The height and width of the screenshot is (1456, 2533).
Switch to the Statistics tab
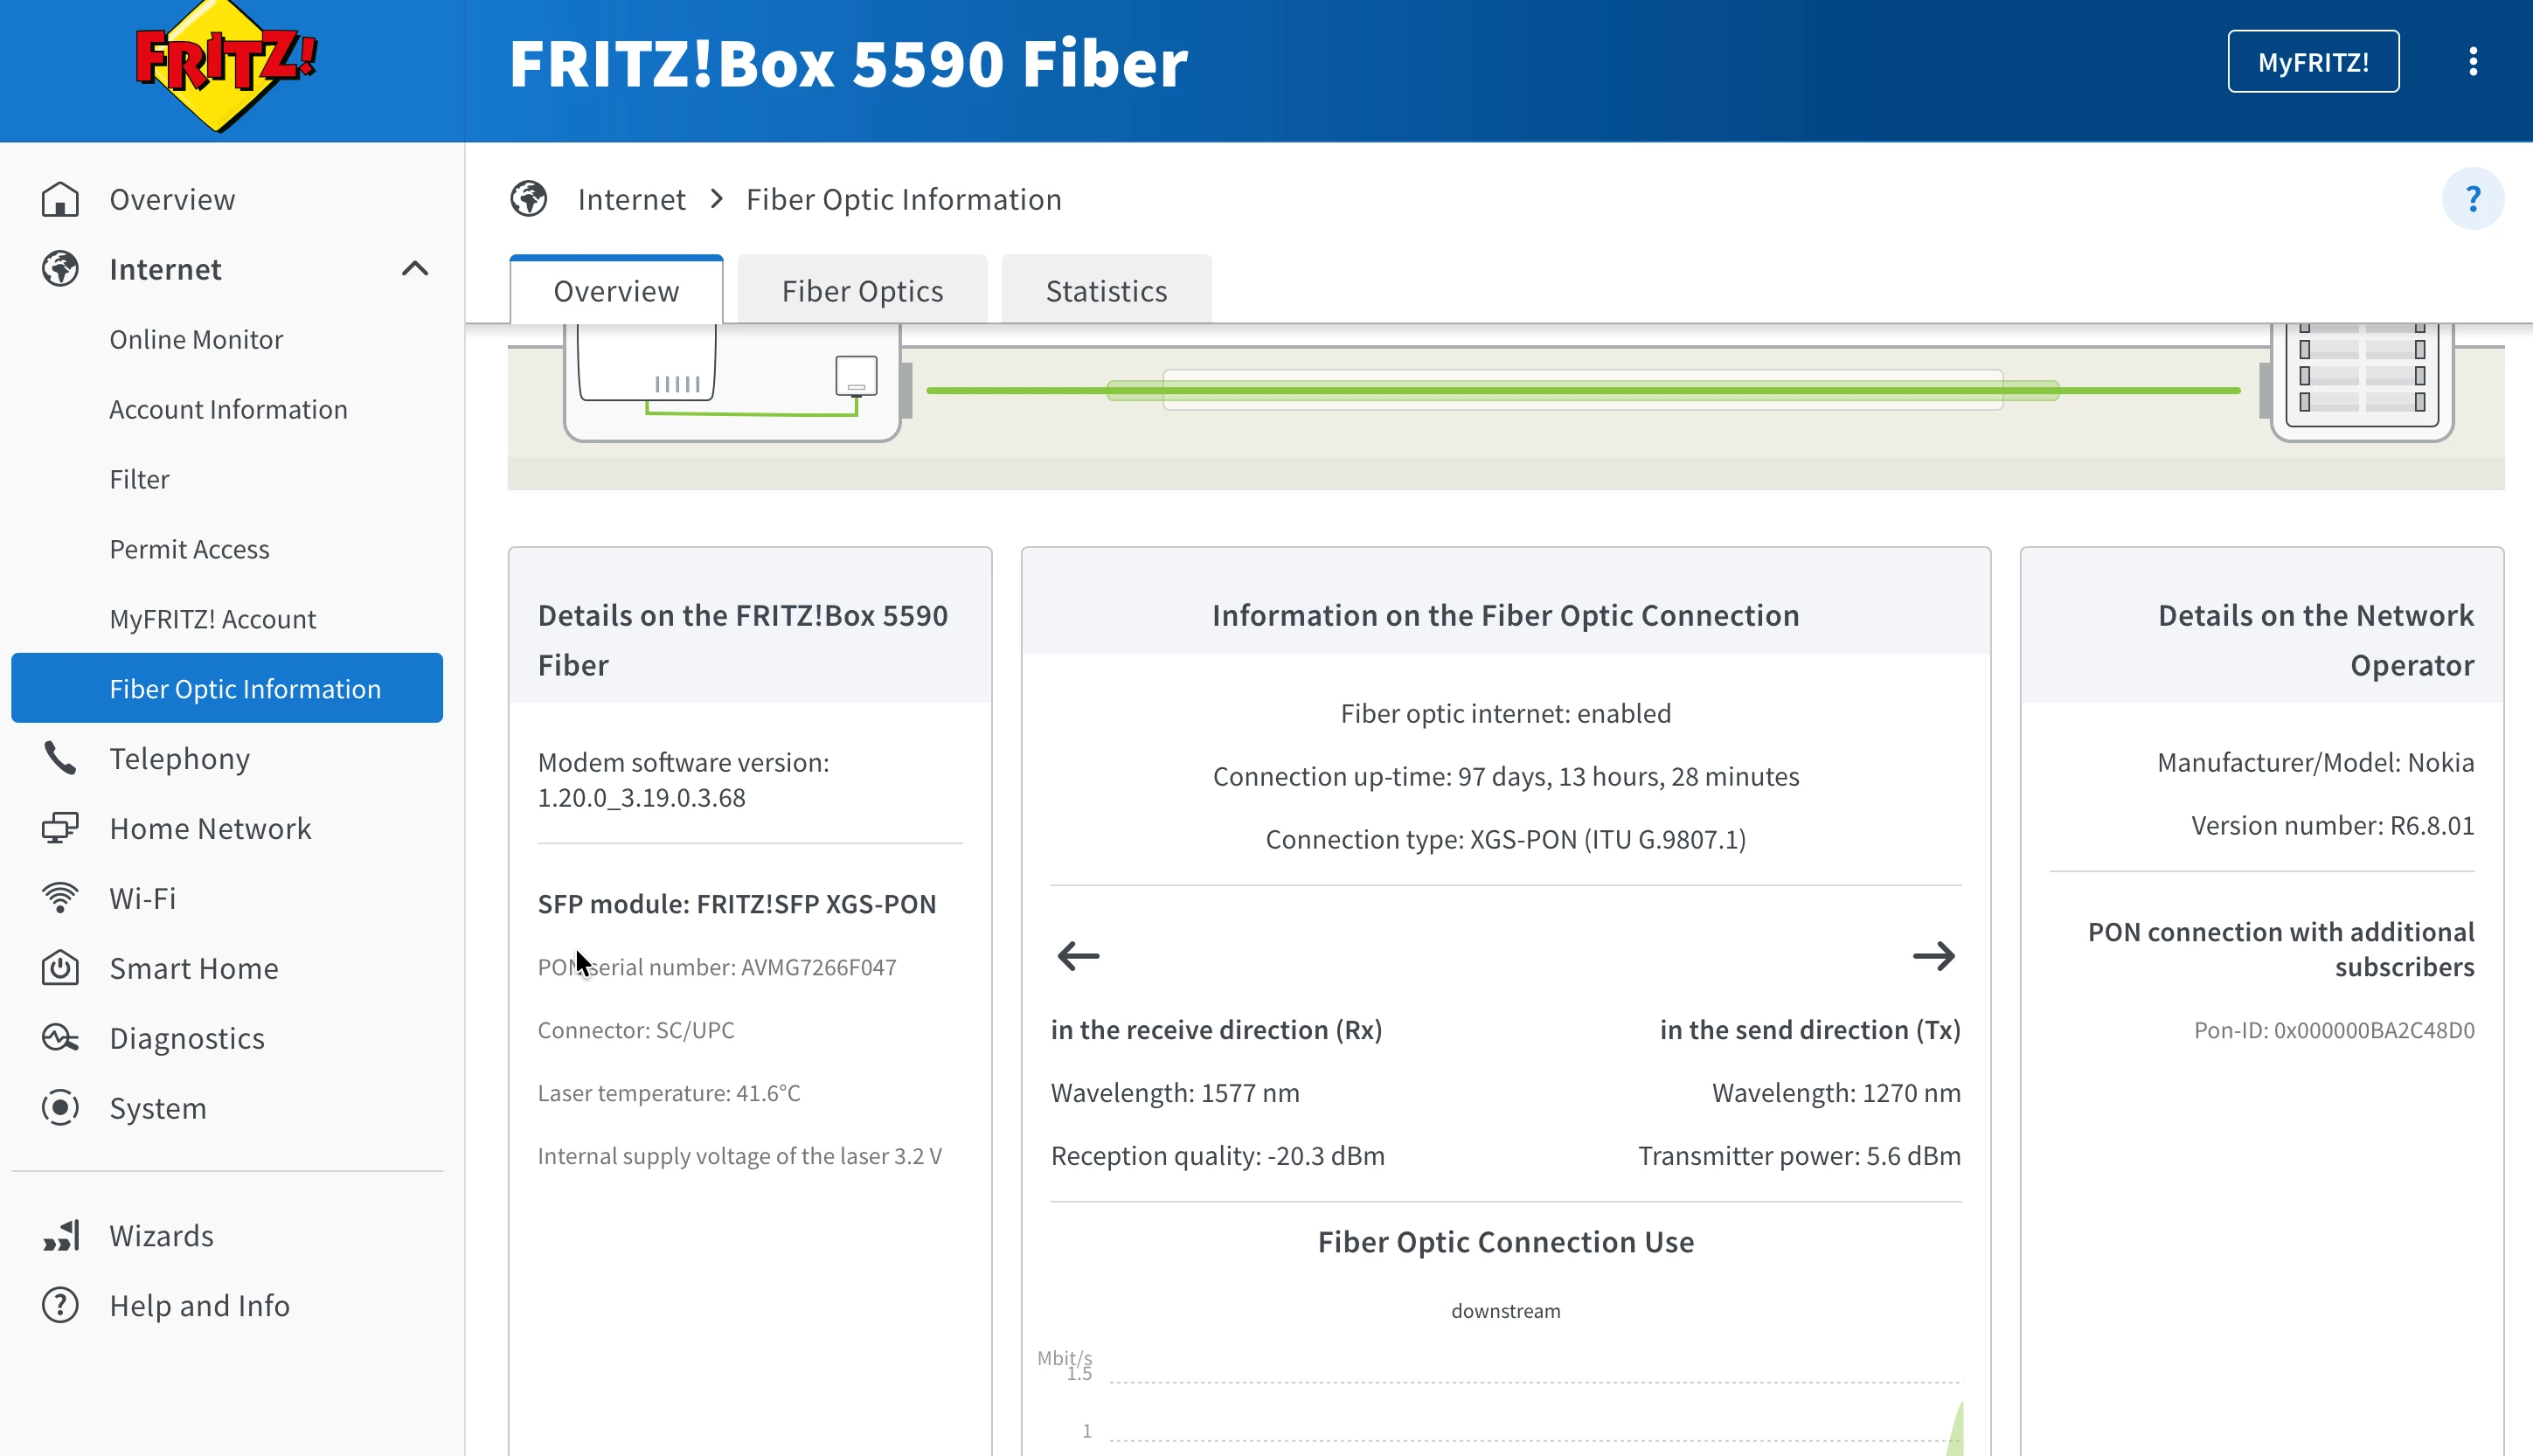[x=1106, y=291]
